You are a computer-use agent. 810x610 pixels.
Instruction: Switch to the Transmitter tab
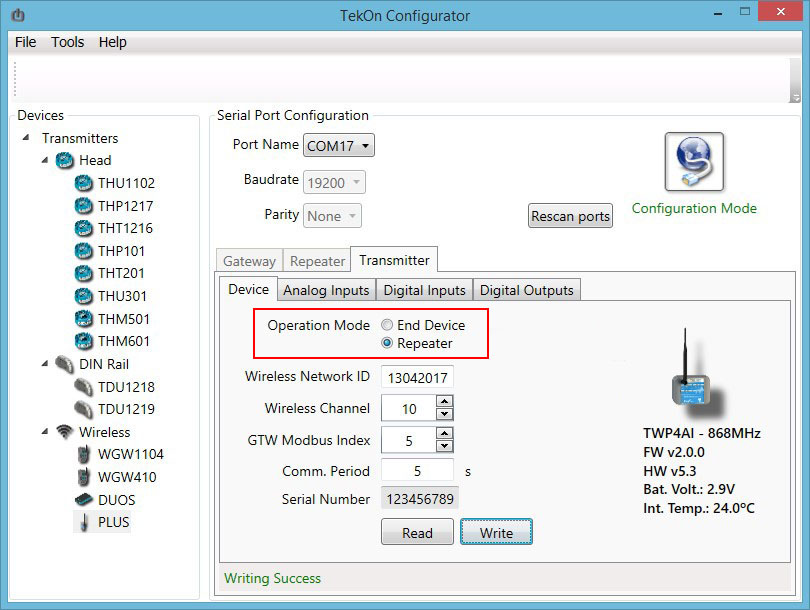[394, 260]
